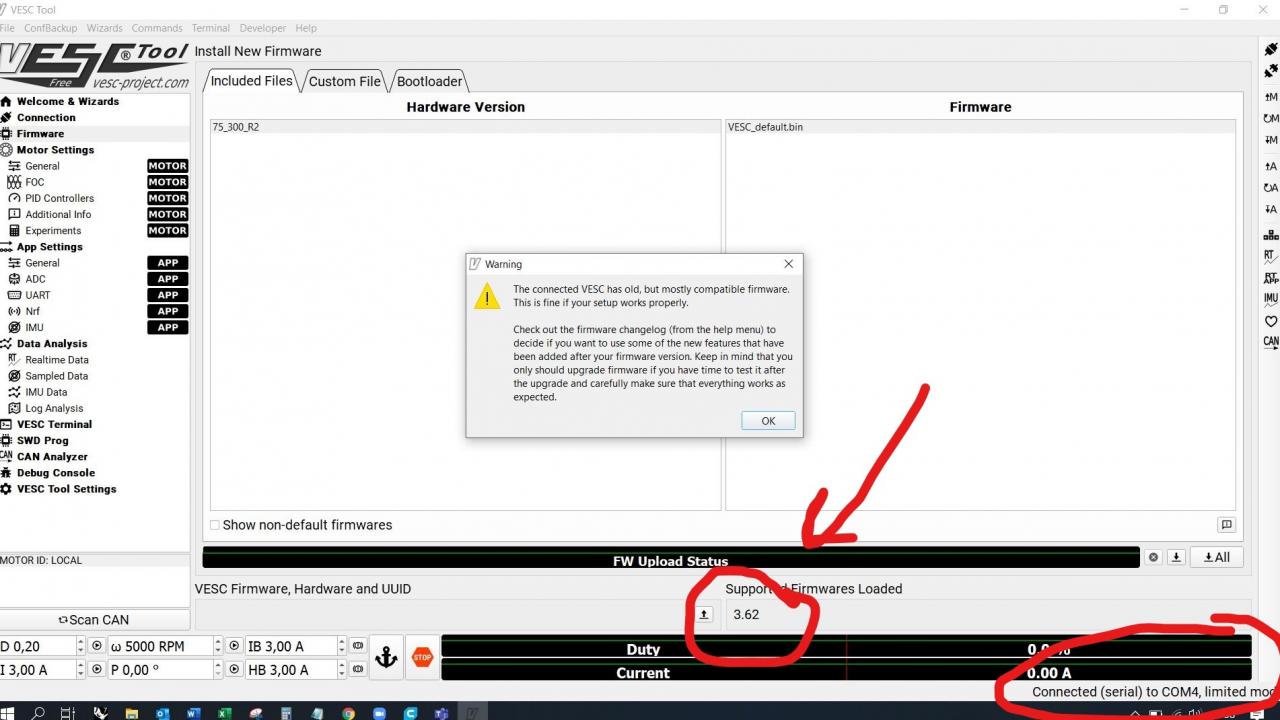Click the D 0,20 duty spinbox arrows

pos(83,646)
